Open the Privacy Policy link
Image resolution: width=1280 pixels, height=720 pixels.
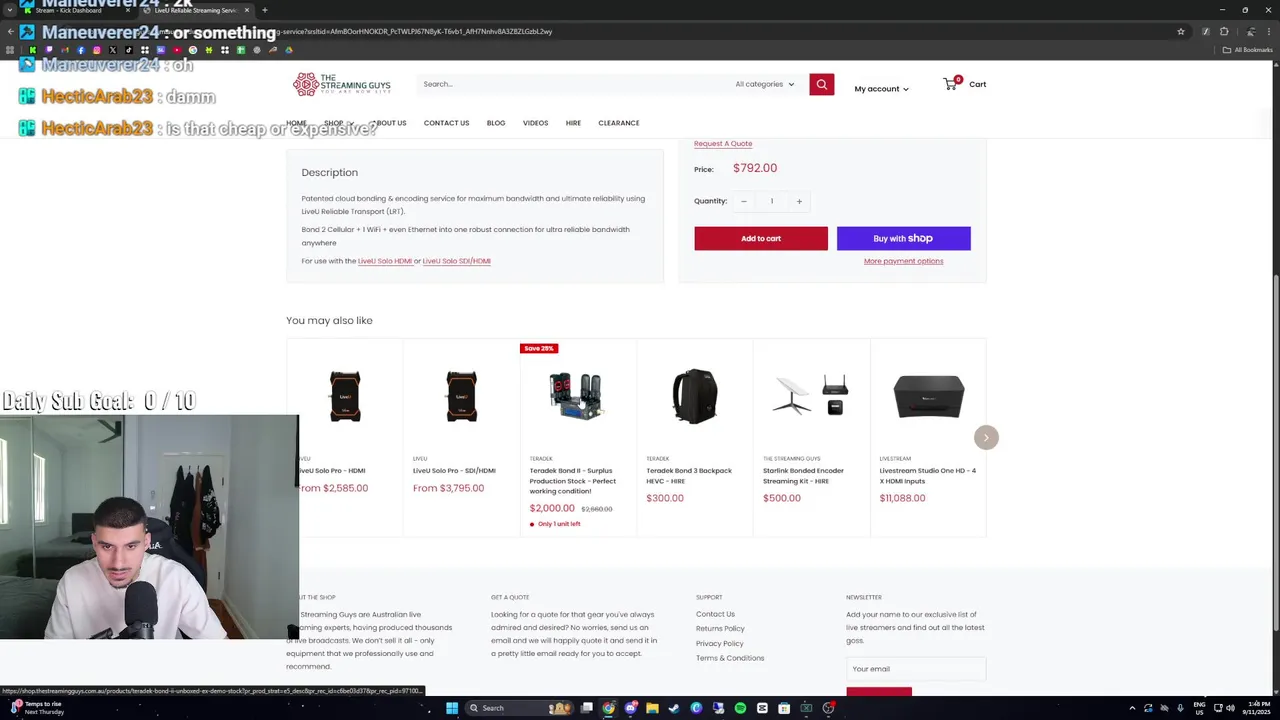(719, 643)
